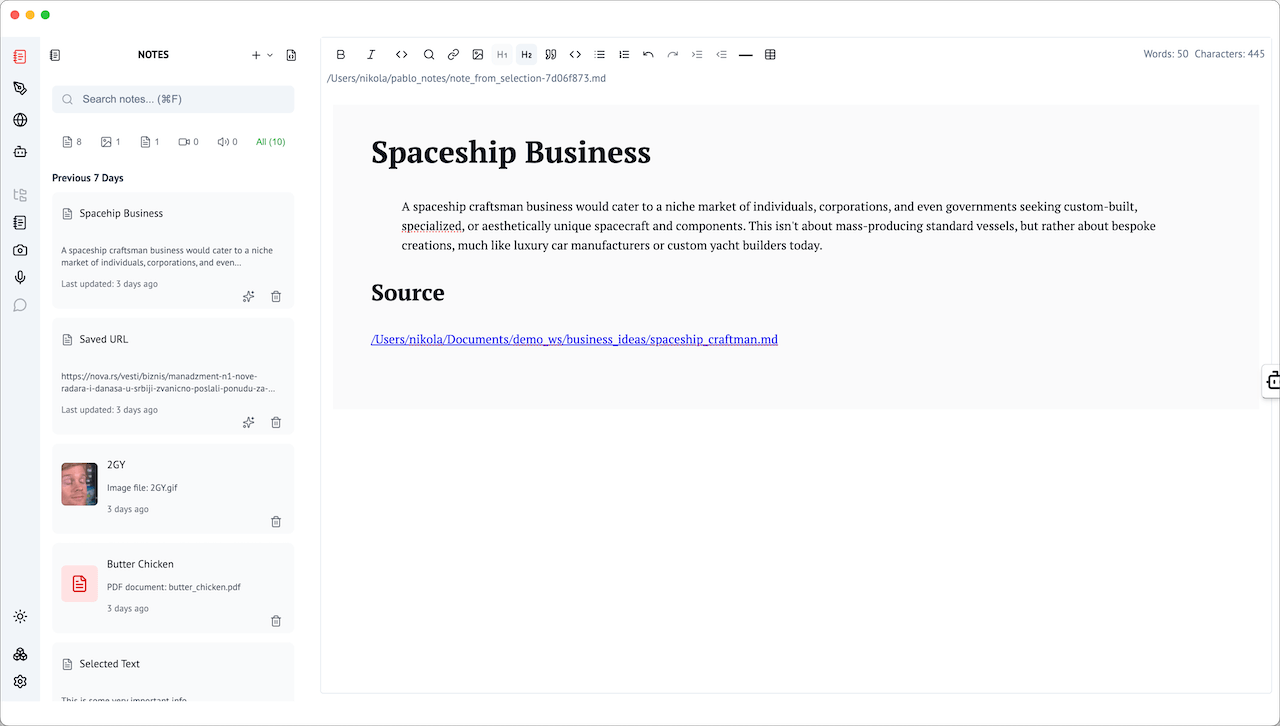Open the folder tree icon in sidebar

[20, 195]
